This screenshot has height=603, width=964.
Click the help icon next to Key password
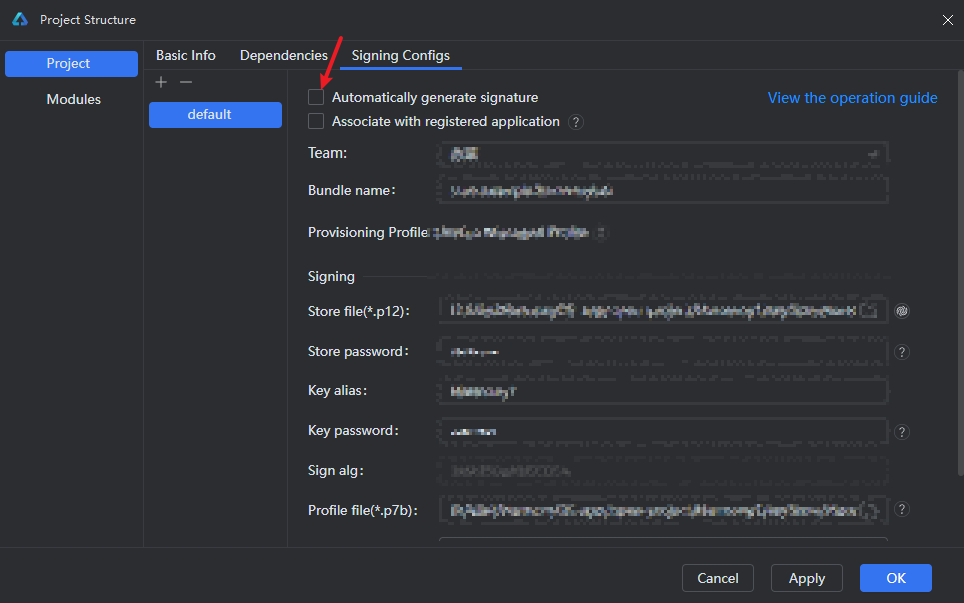coord(901,432)
